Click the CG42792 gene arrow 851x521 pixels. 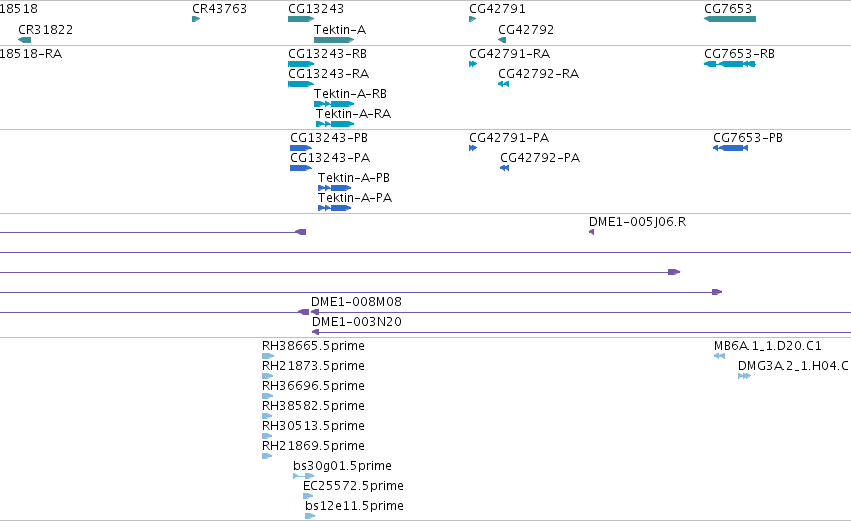coord(502,40)
